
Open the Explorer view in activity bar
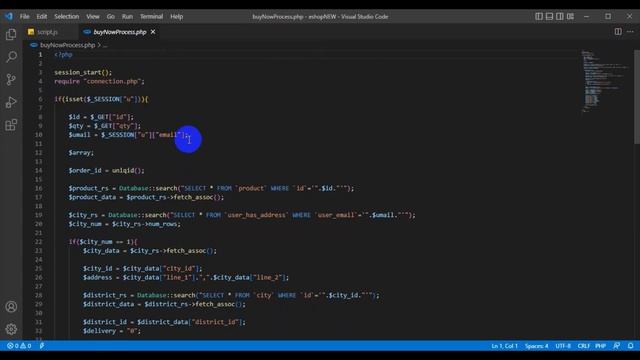[11, 34]
